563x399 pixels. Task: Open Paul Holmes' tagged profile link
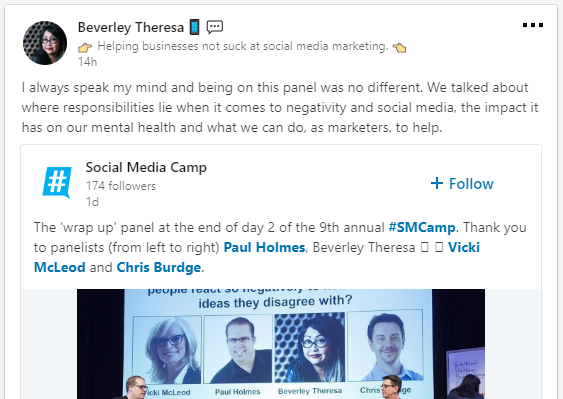[x=264, y=247]
